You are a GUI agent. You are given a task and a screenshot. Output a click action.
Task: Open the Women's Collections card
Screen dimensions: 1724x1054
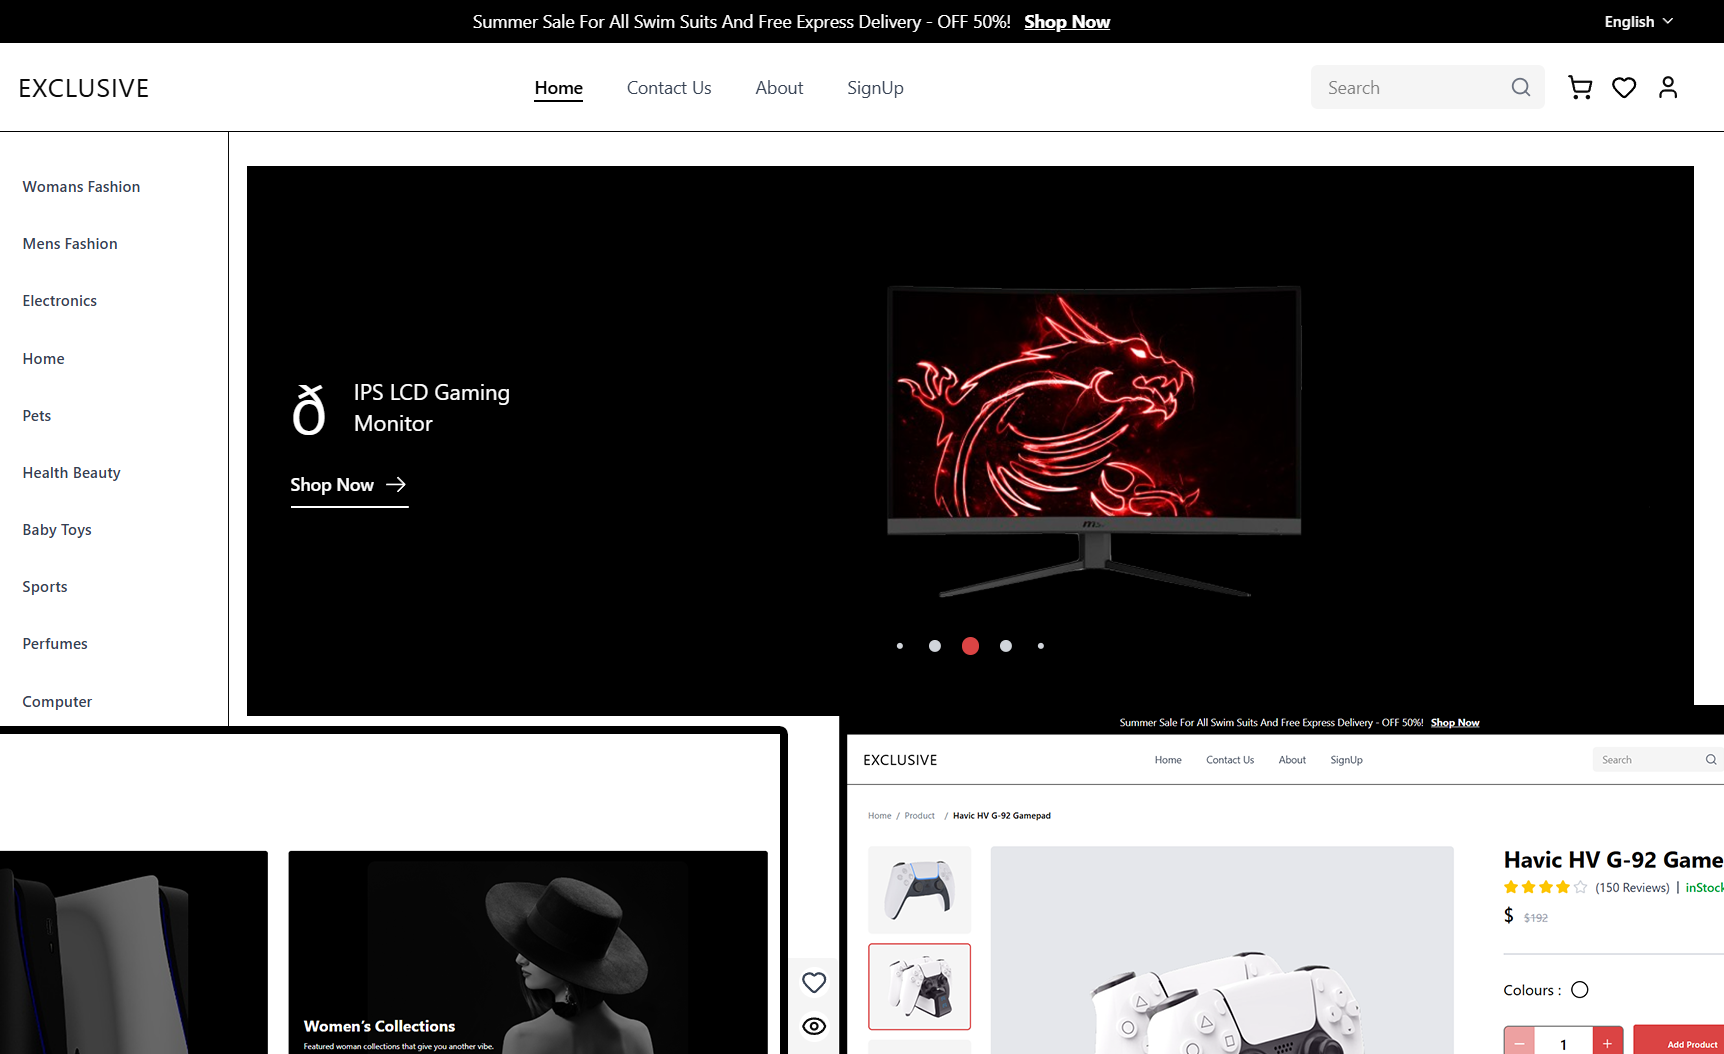pyautogui.click(x=528, y=952)
